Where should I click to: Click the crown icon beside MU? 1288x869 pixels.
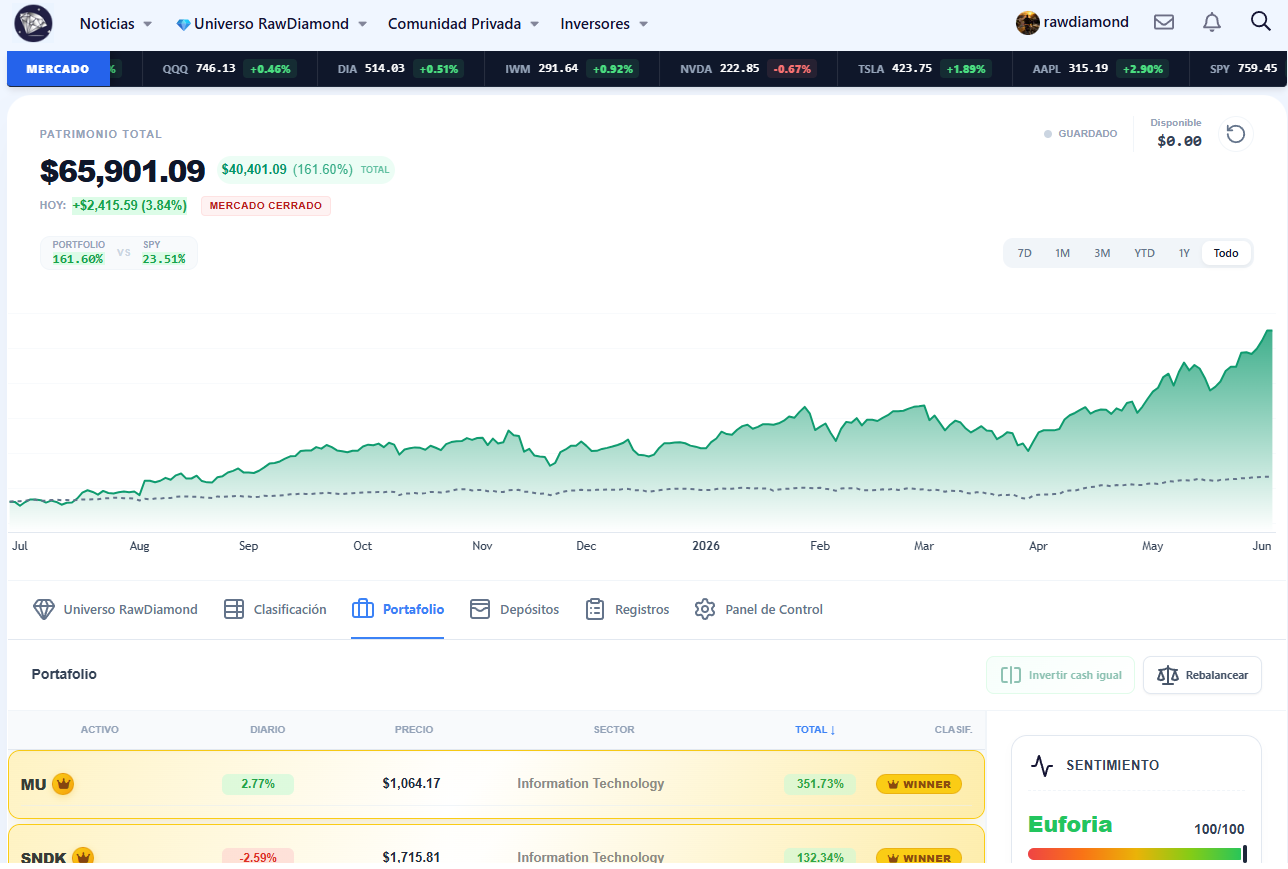click(x=63, y=784)
